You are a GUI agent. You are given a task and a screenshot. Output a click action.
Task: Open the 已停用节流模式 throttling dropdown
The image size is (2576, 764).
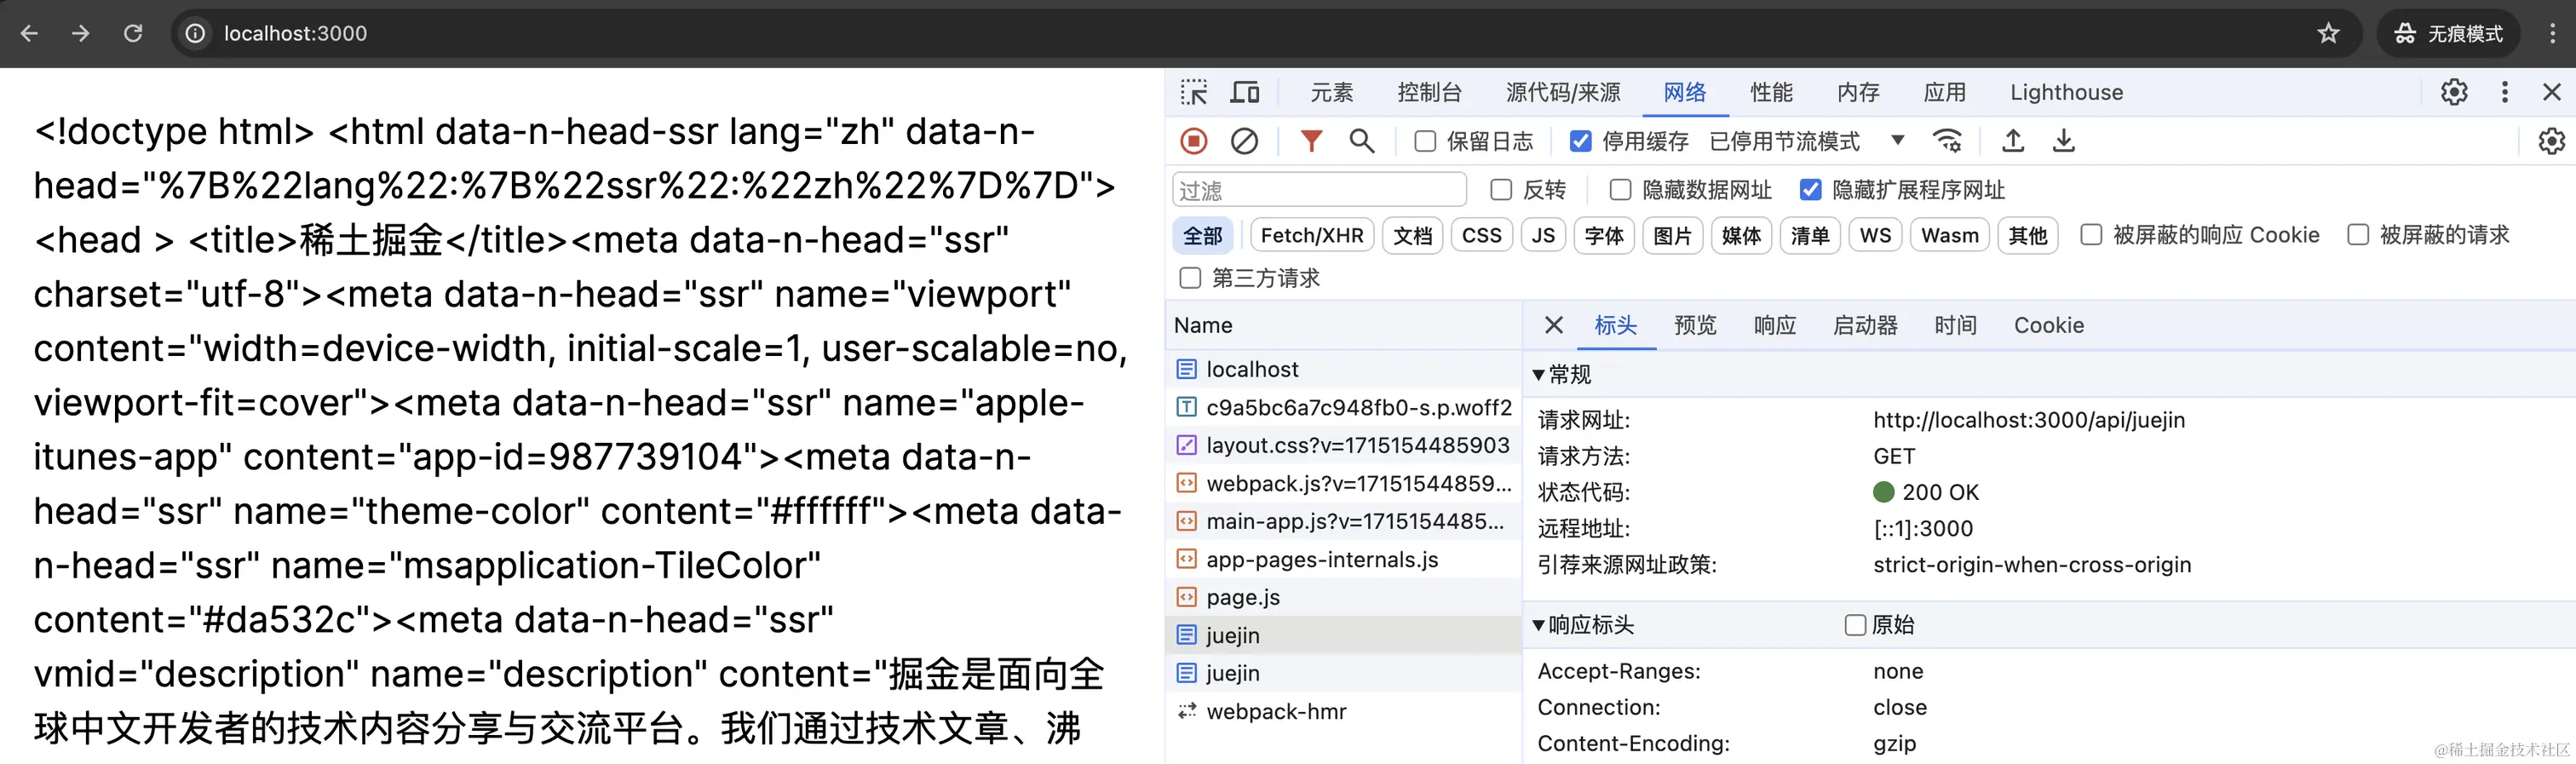tap(1807, 141)
